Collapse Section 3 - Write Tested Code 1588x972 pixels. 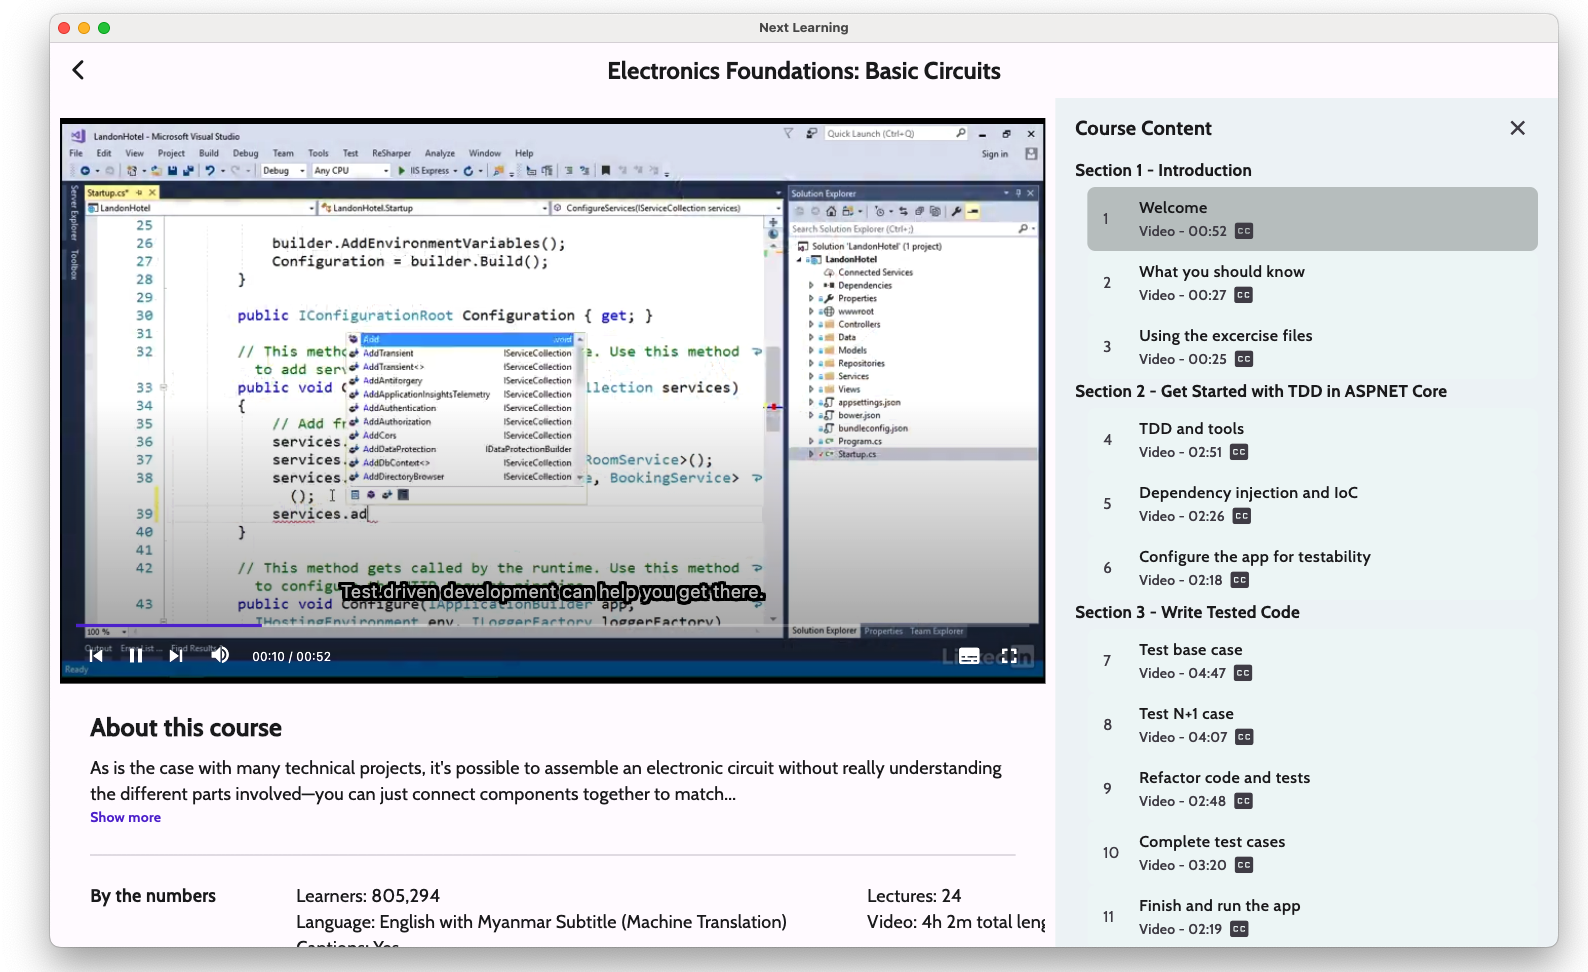point(1186,612)
